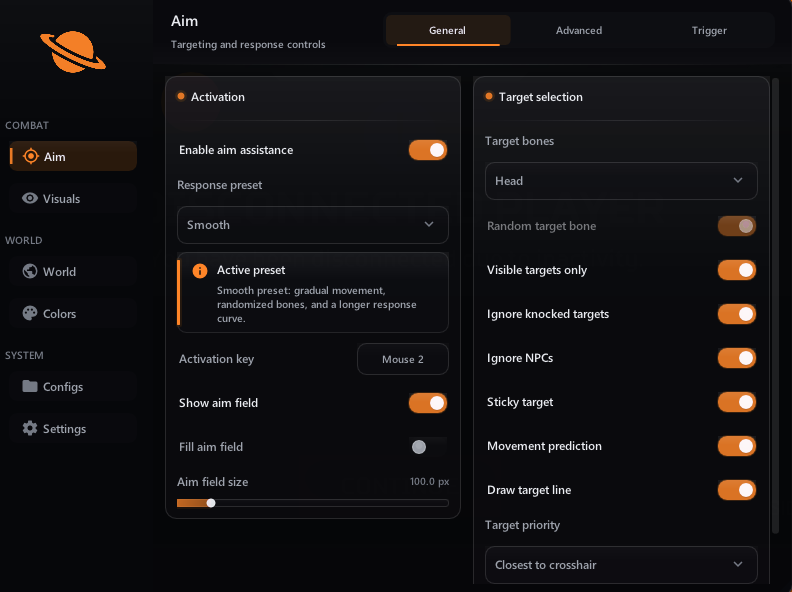
Task: Switch to the General tab
Action: (448, 30)
